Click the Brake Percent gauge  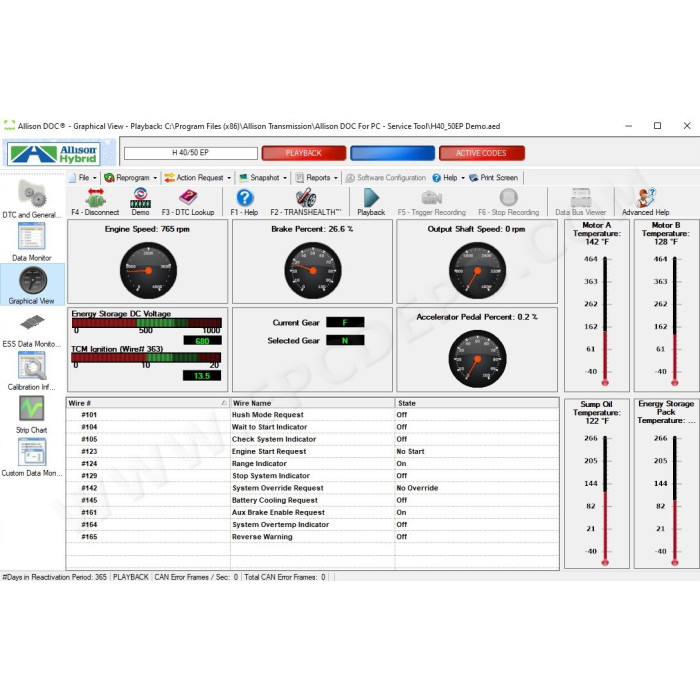click(313, 271)
